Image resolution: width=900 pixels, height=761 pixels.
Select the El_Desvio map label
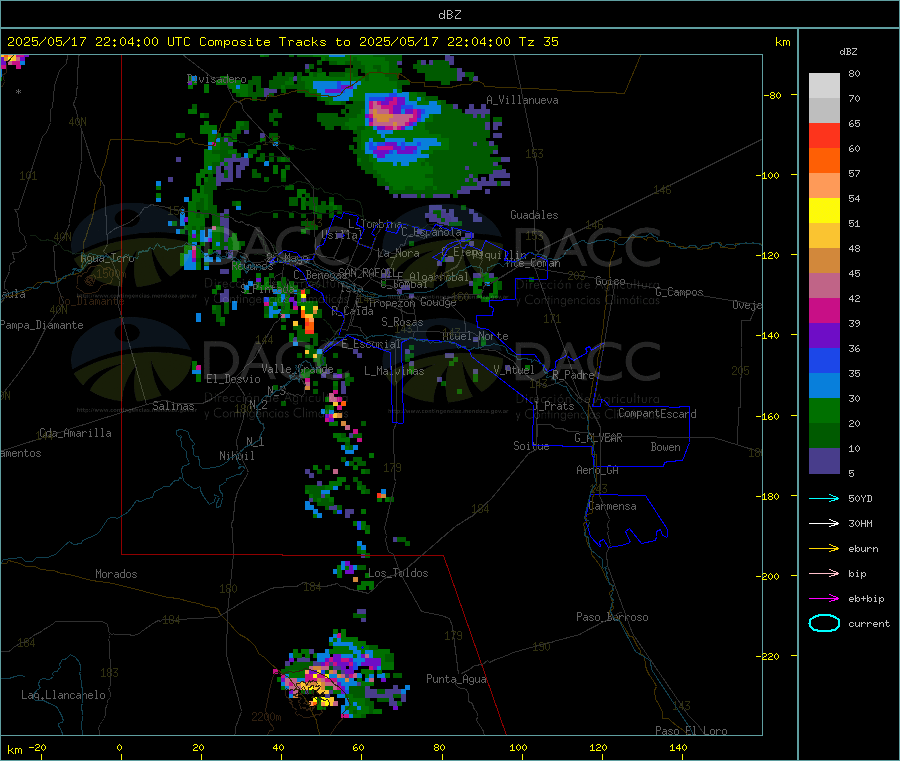[233, 379]
